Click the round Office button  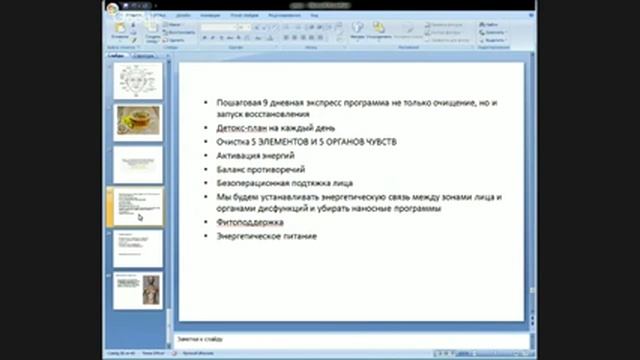[x=112, y=8]
